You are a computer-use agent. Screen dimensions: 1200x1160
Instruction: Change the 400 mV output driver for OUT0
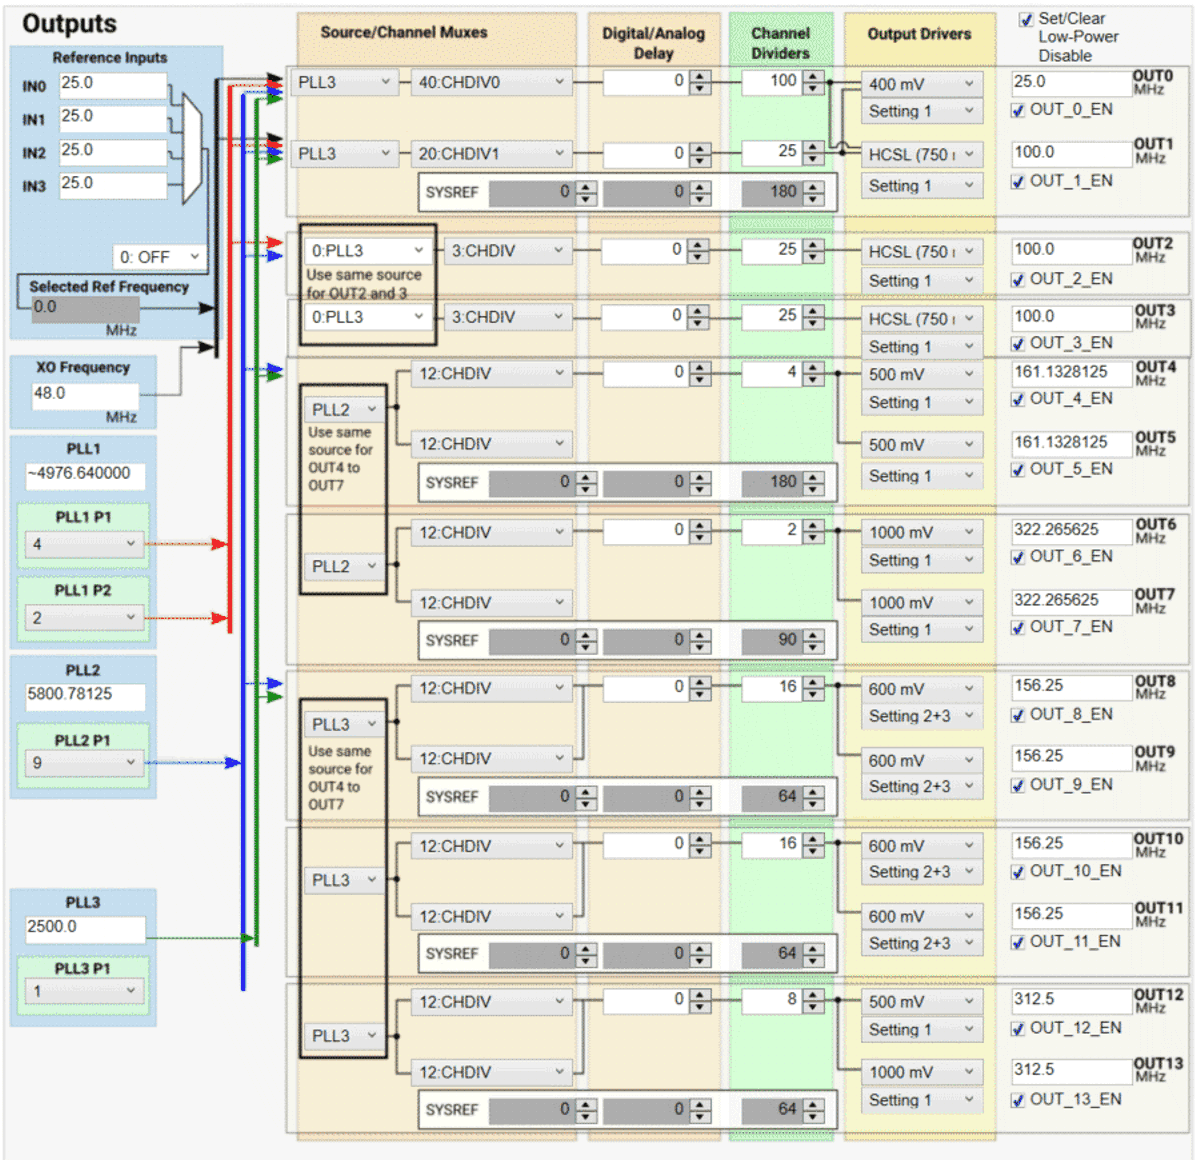pyautogui.click(x=920, y=84)
